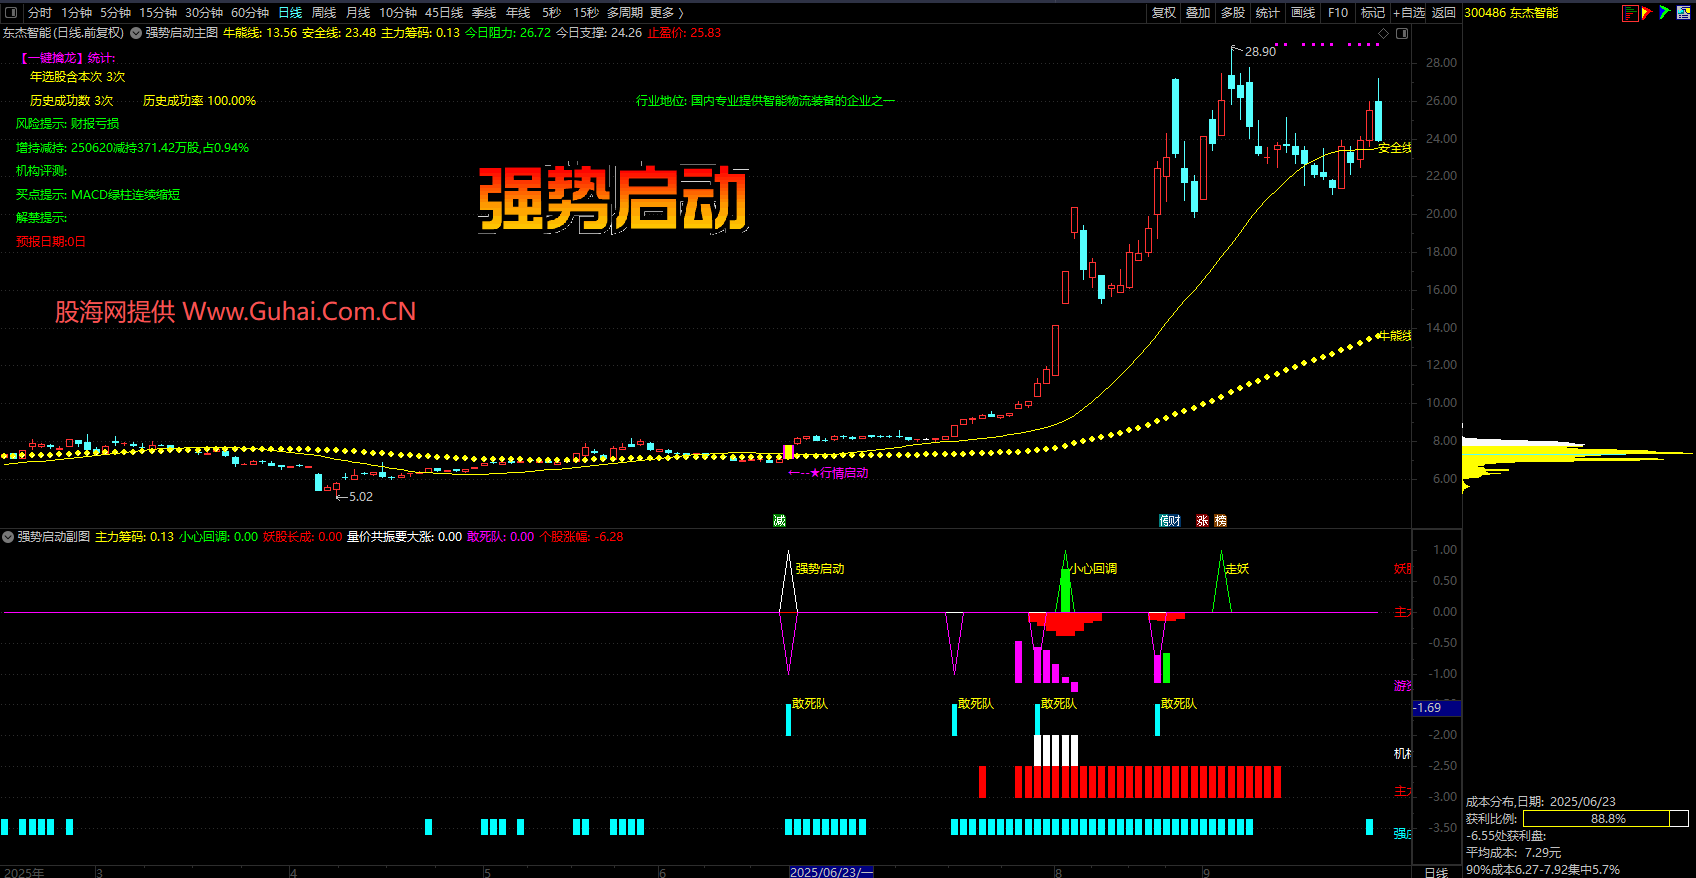
Task: Open F10 company information
Action: [x=1338, y=12]
